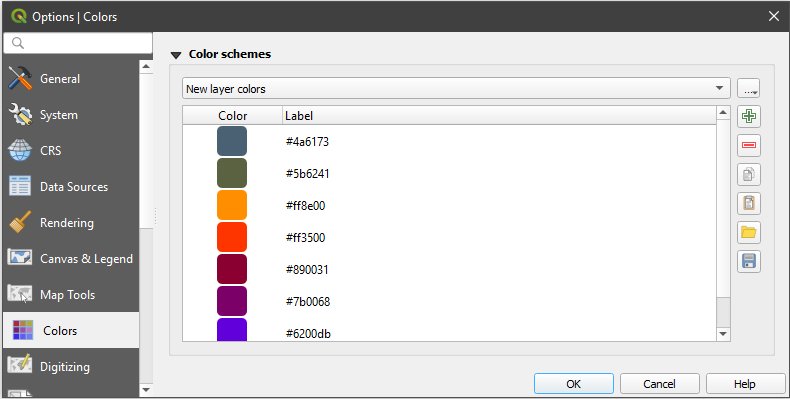Click the #4a6173 label text
Screen dimensions: 790x399
pyautogui.click(x=307, y=142)
